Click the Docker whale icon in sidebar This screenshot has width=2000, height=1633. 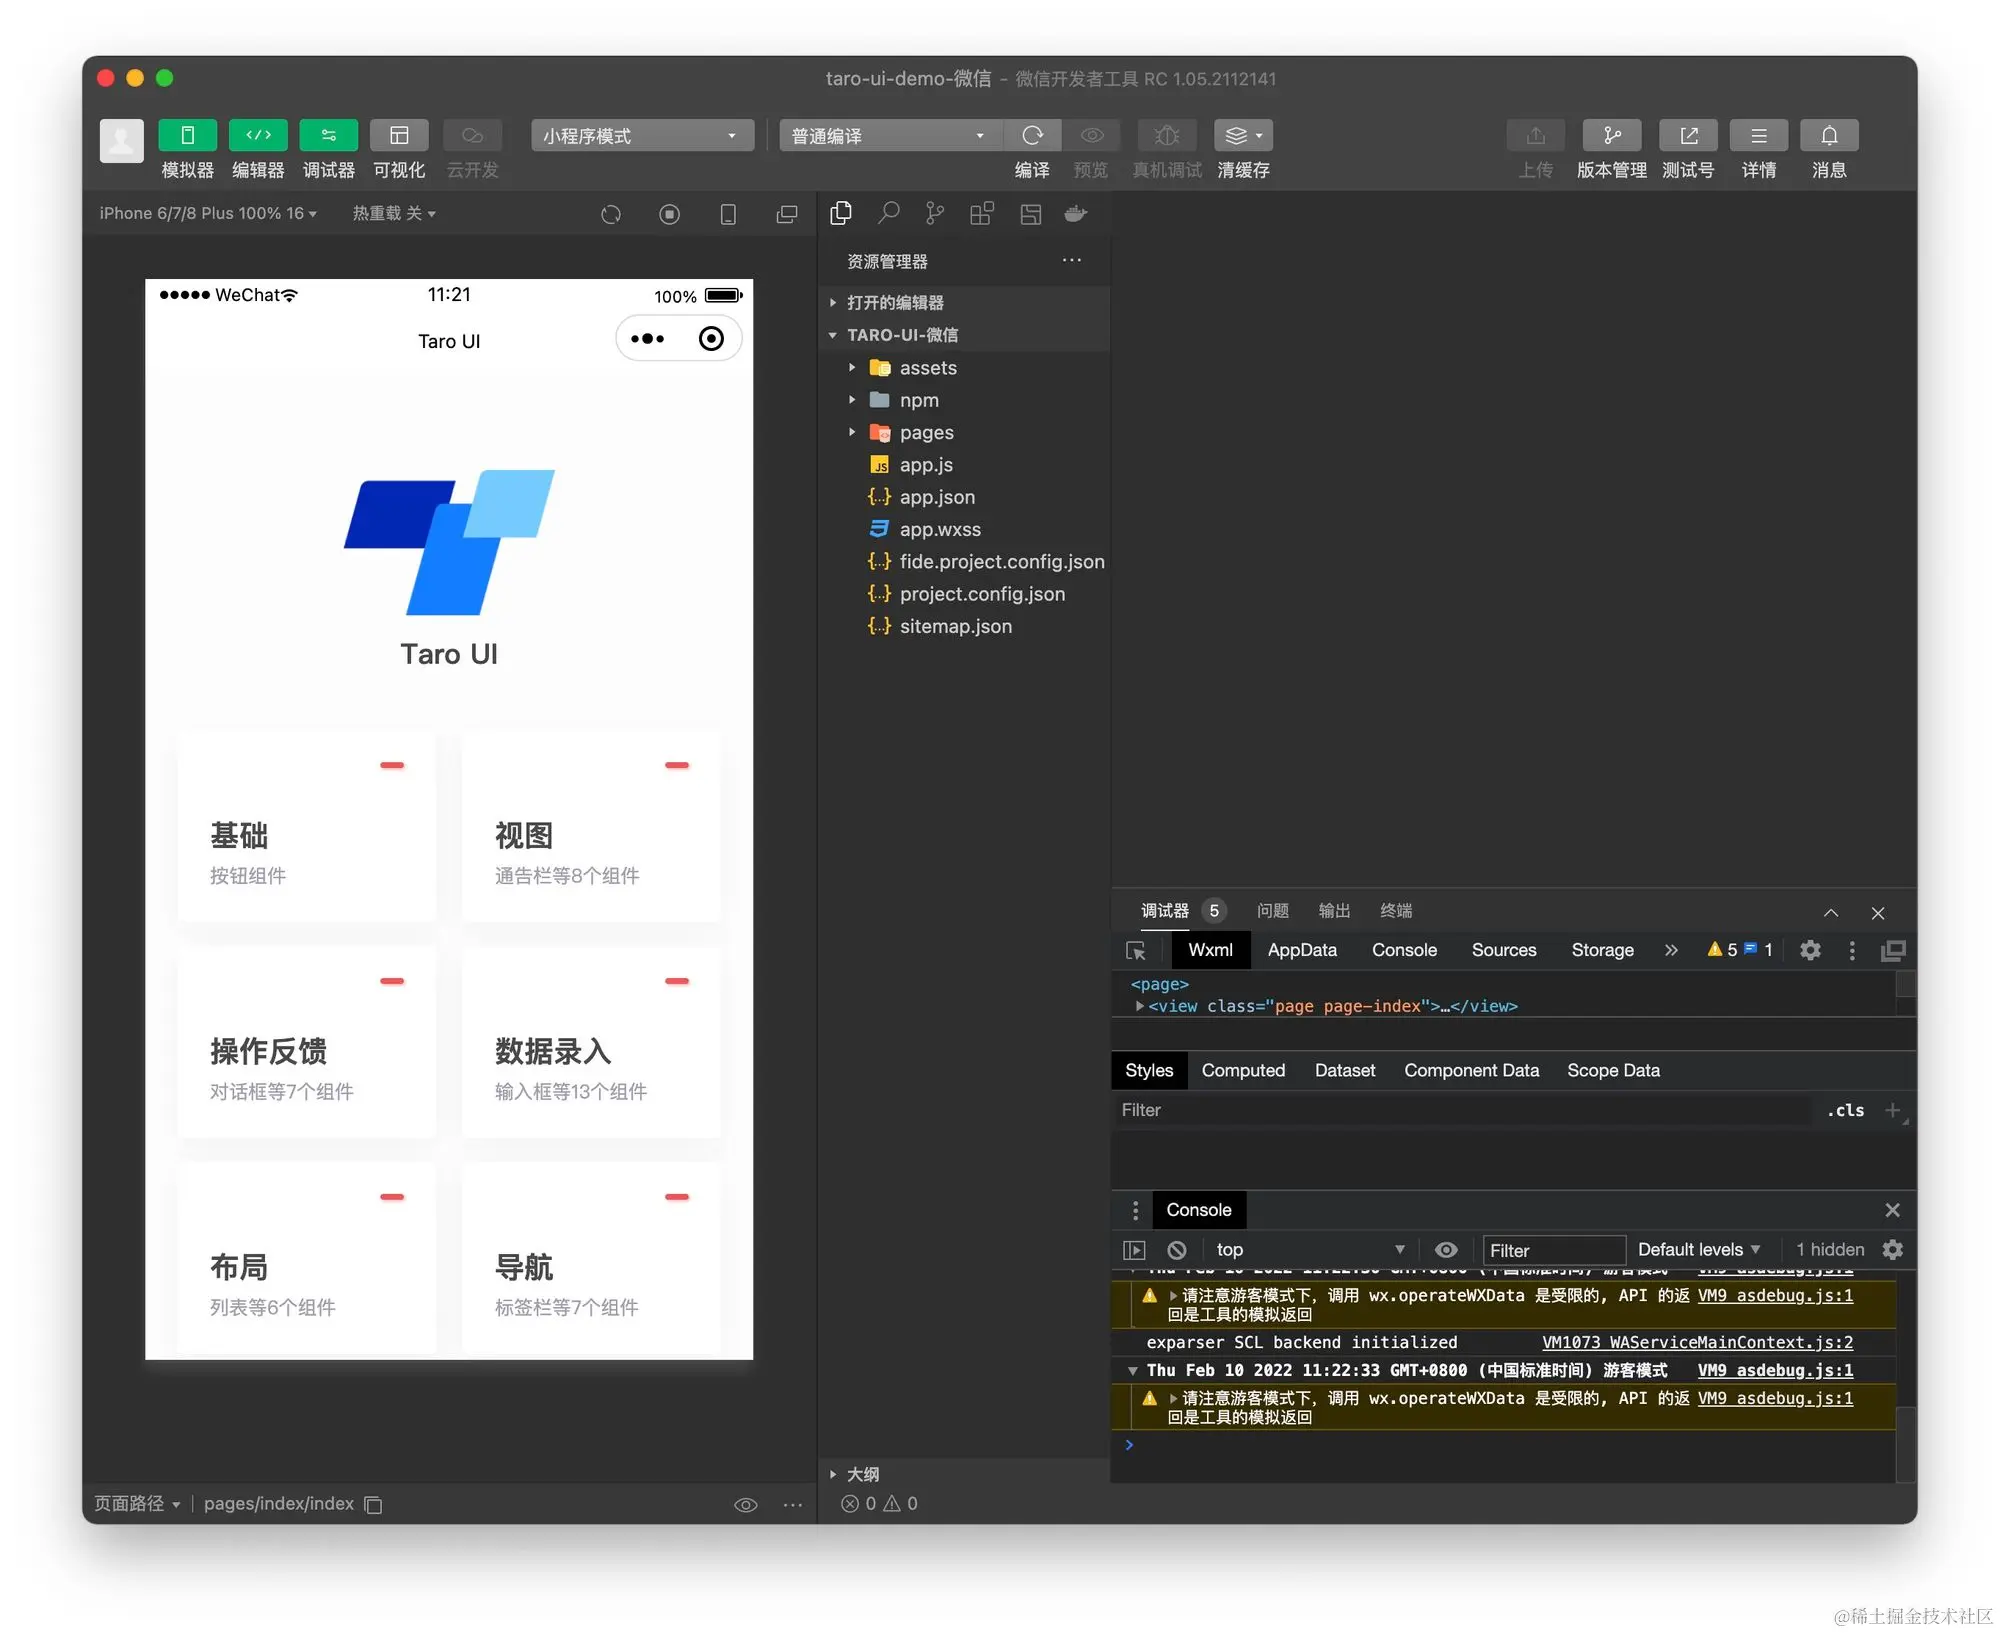(x=1076, y=213)
